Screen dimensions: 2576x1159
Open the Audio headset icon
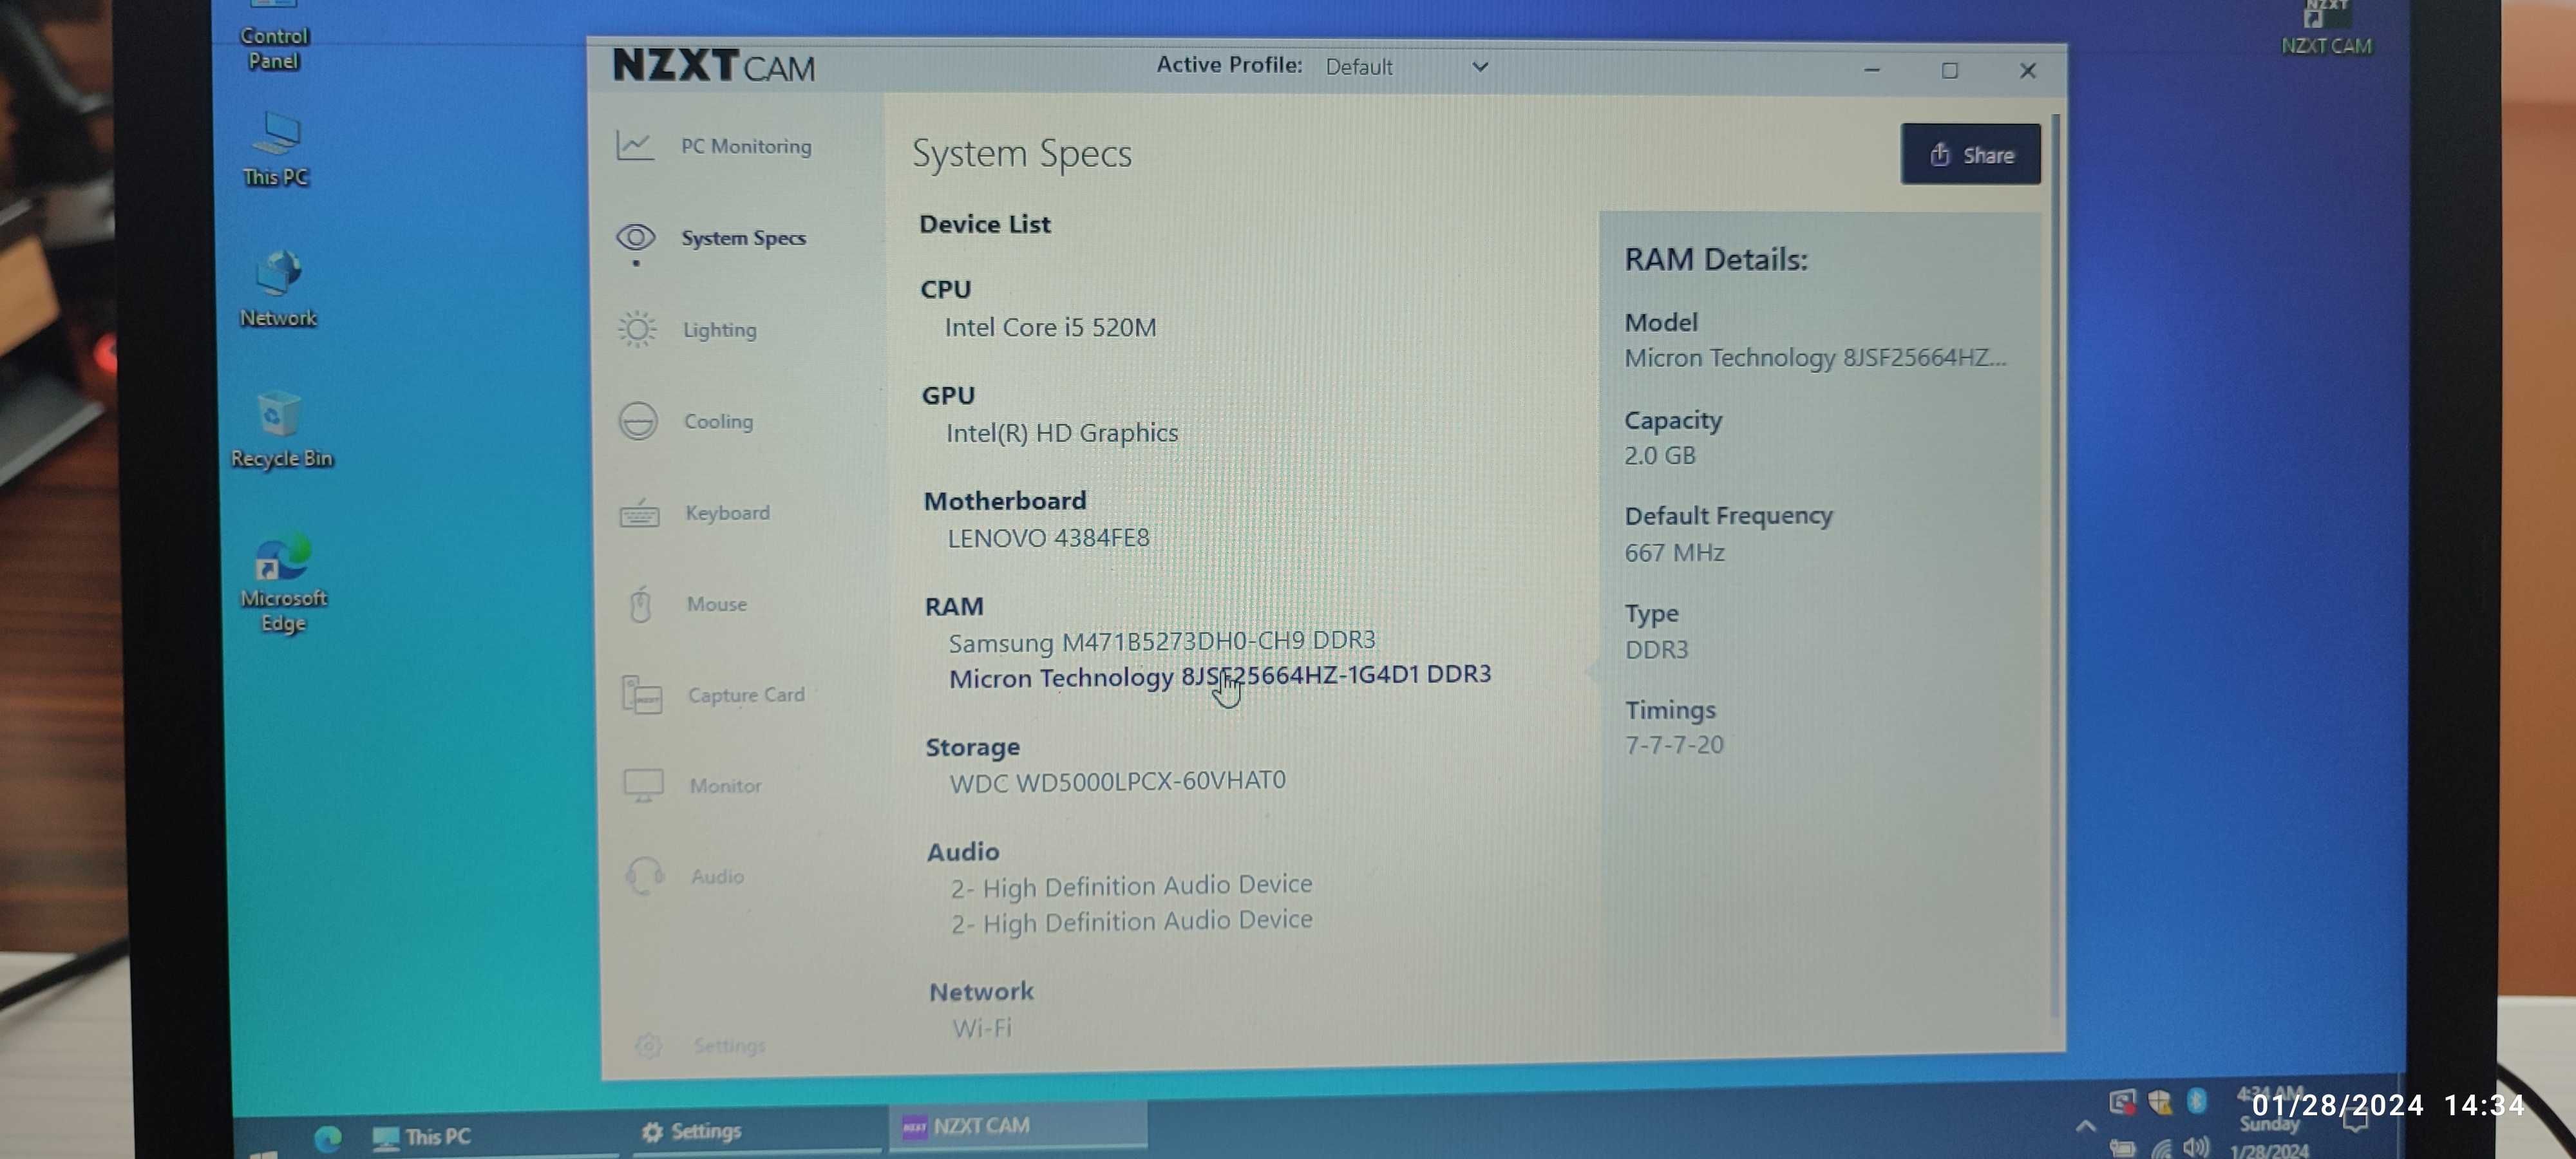point(645,876)
